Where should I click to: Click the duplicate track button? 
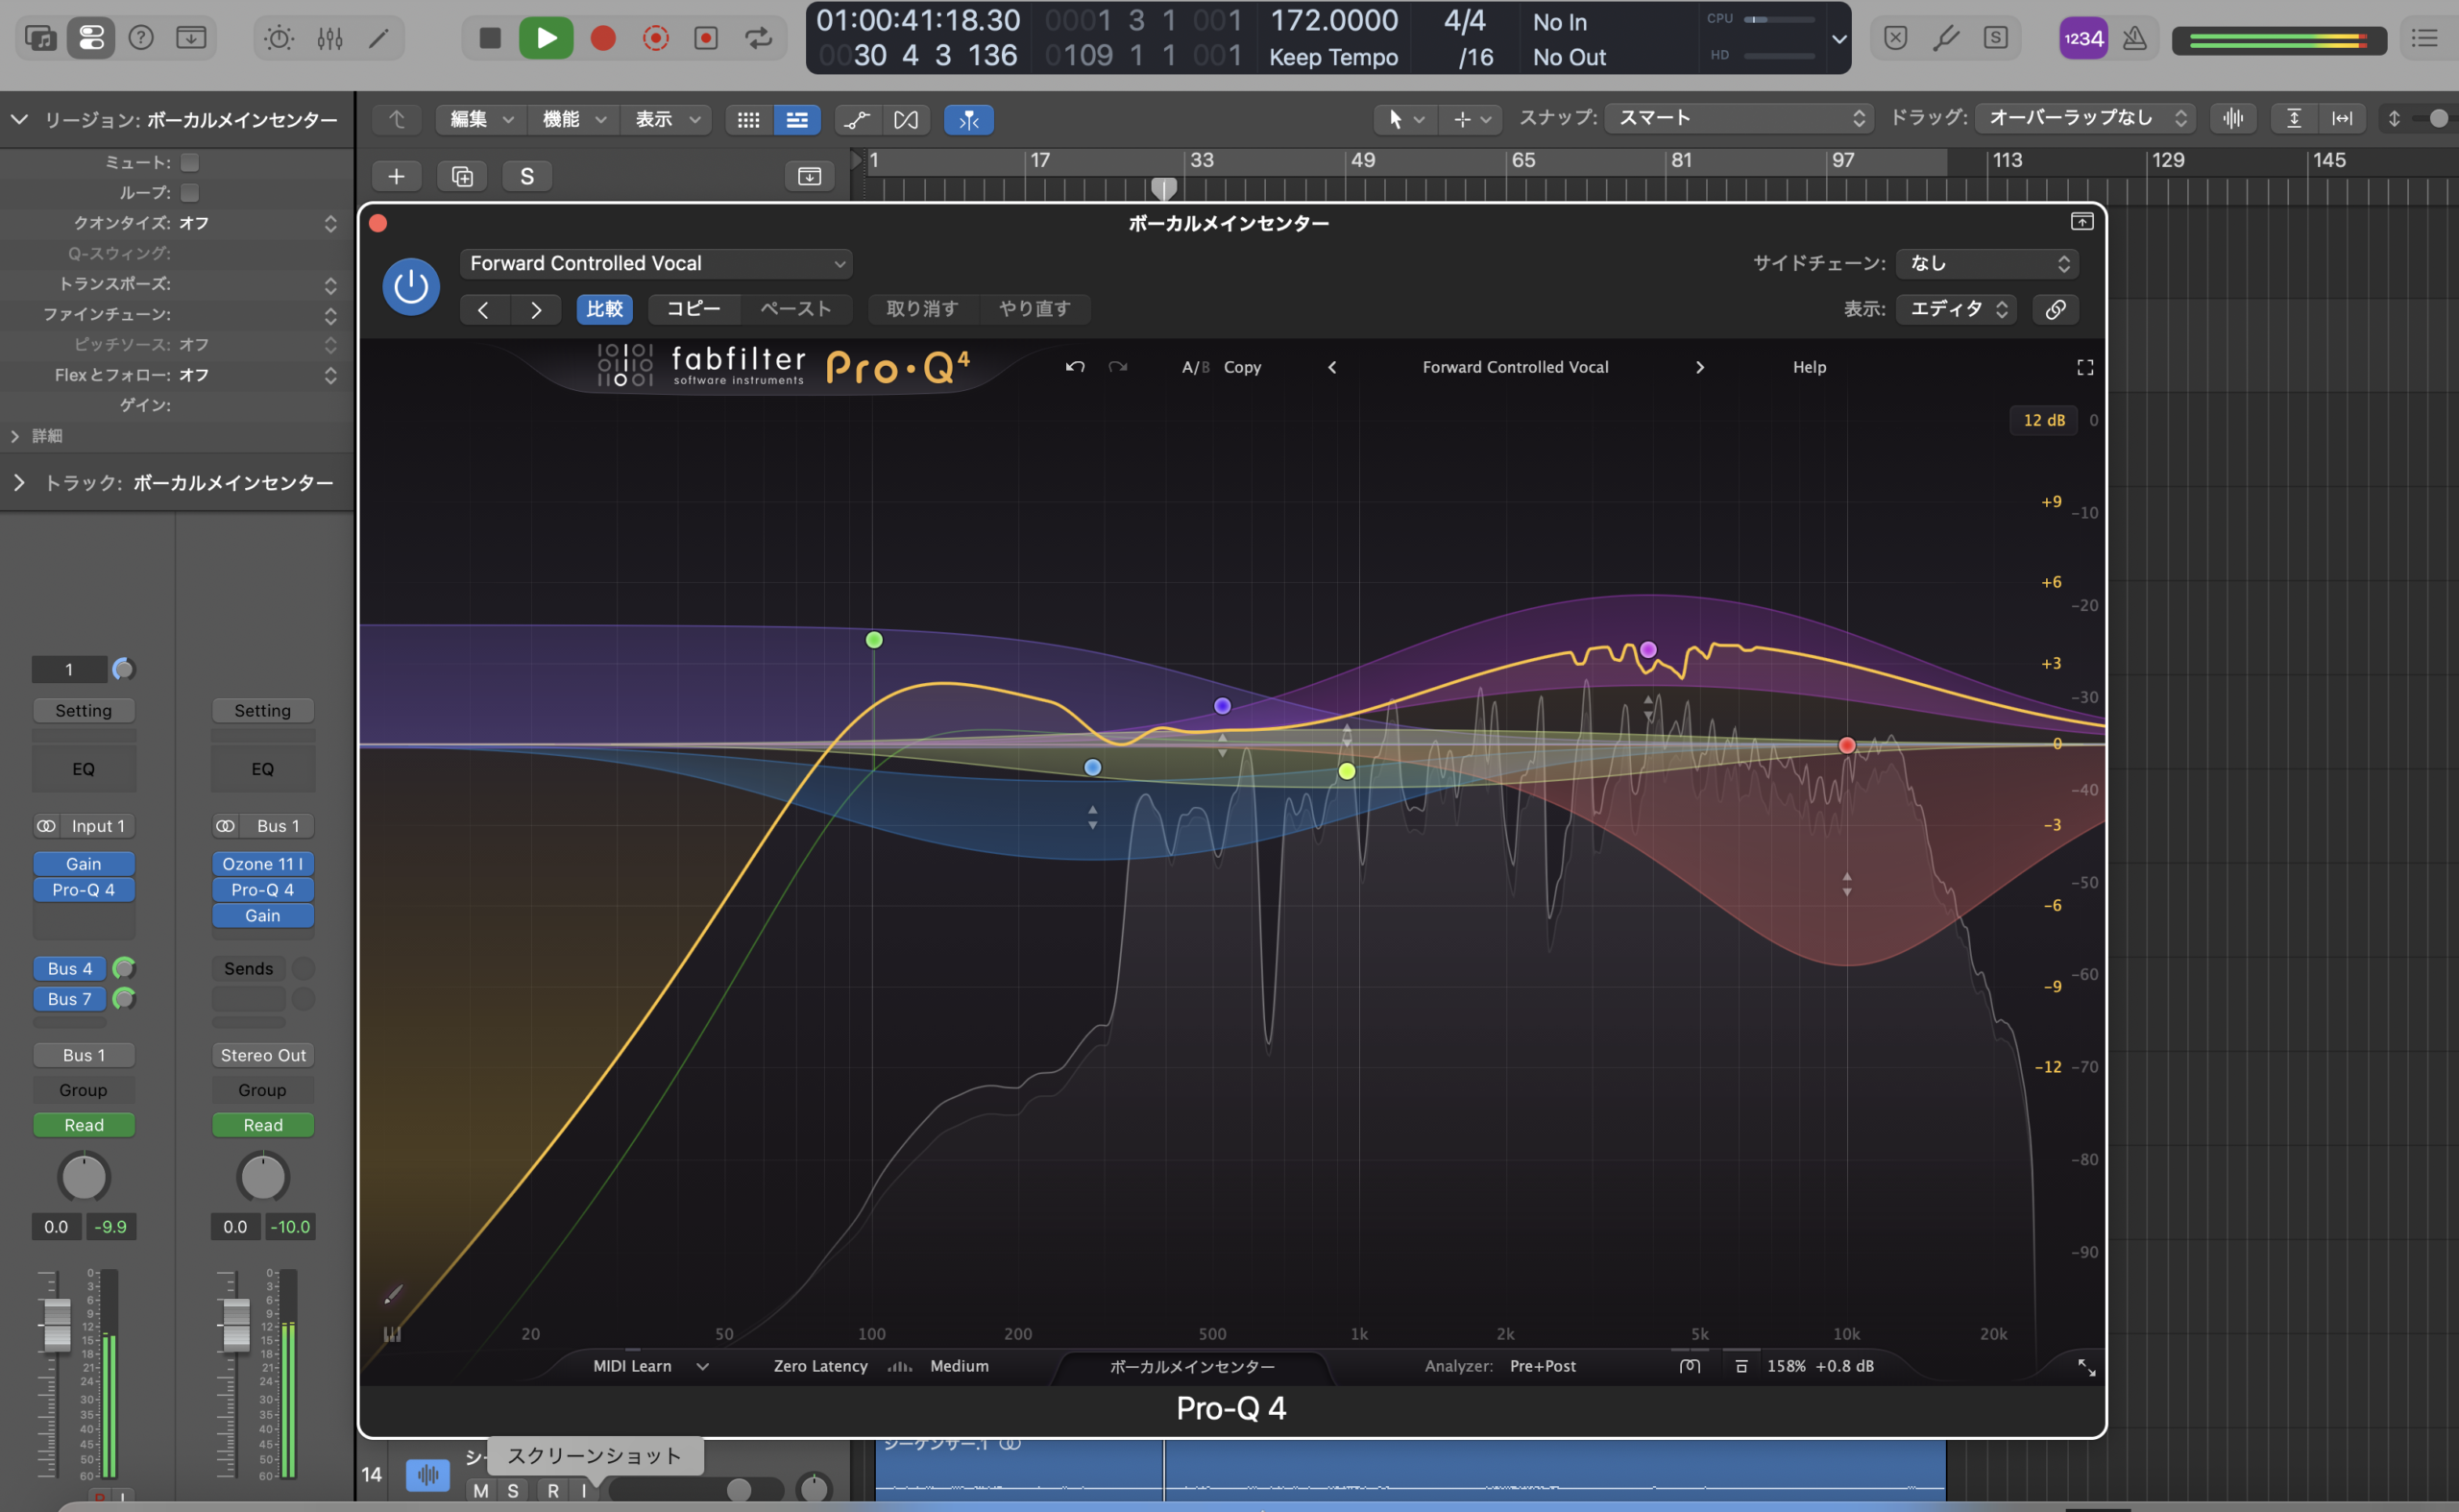(462, 176)
